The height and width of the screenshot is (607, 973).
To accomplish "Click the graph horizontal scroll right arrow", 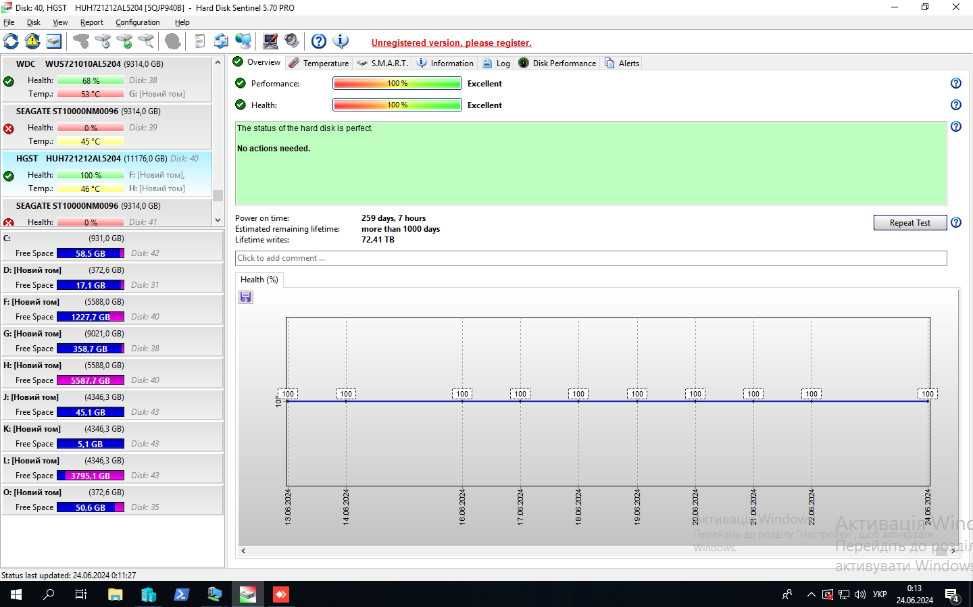I will [953, 551].
